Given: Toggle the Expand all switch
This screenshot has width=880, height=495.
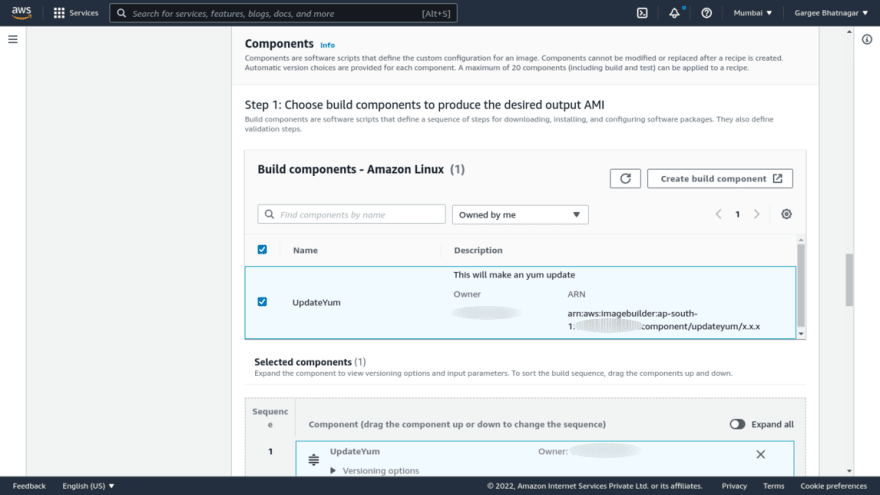Looking at the screenshot, I should tap(737, 424).
